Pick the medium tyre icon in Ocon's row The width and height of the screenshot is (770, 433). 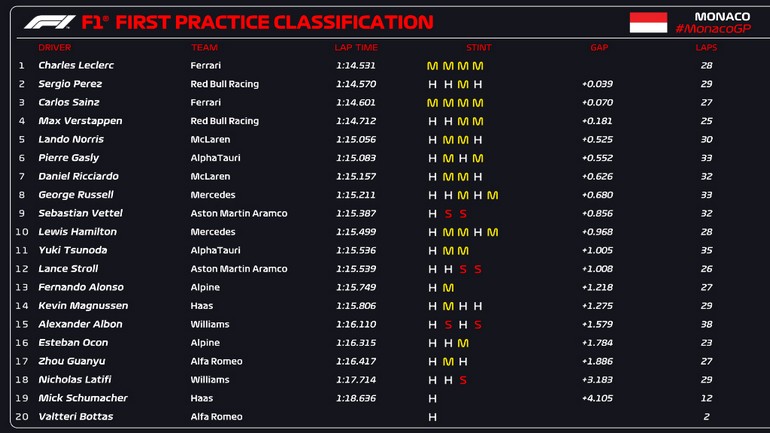click(463, 343)
